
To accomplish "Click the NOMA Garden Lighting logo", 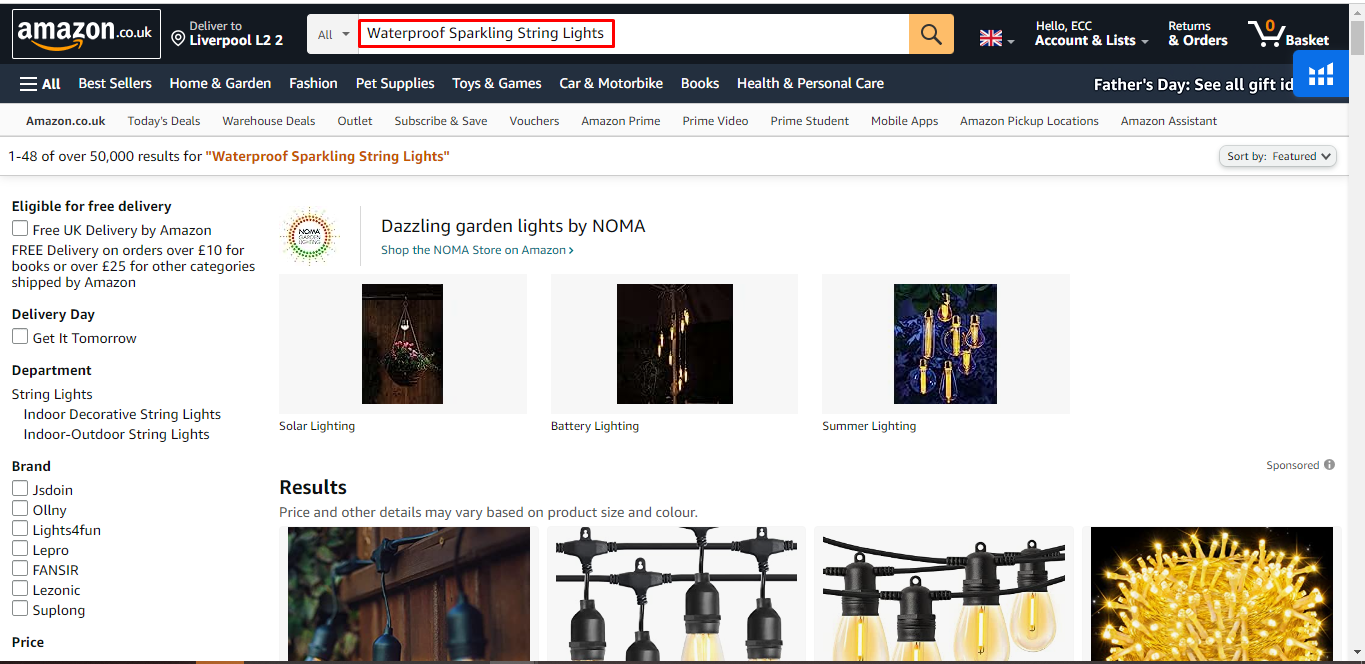I will (310, 236).
